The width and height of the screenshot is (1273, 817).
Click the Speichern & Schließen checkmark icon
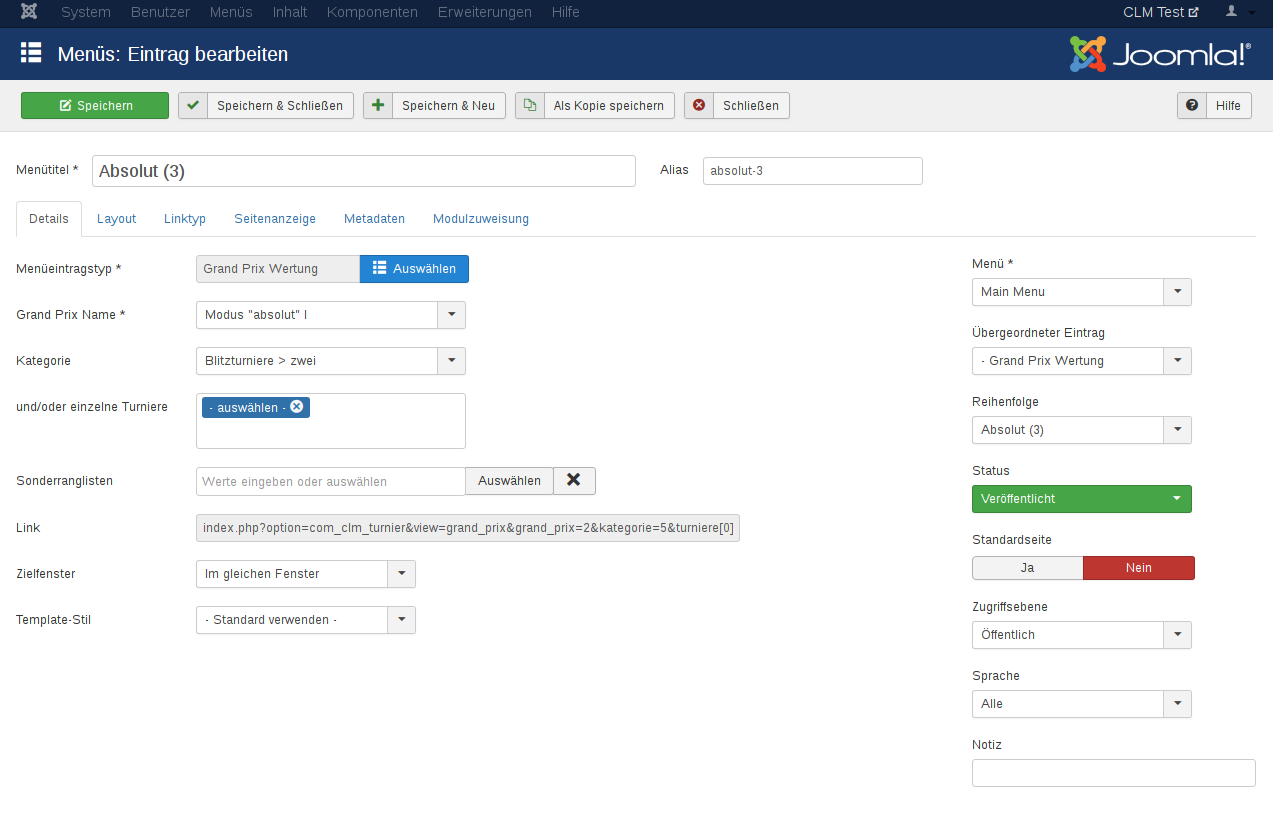(x=193, y=105)
